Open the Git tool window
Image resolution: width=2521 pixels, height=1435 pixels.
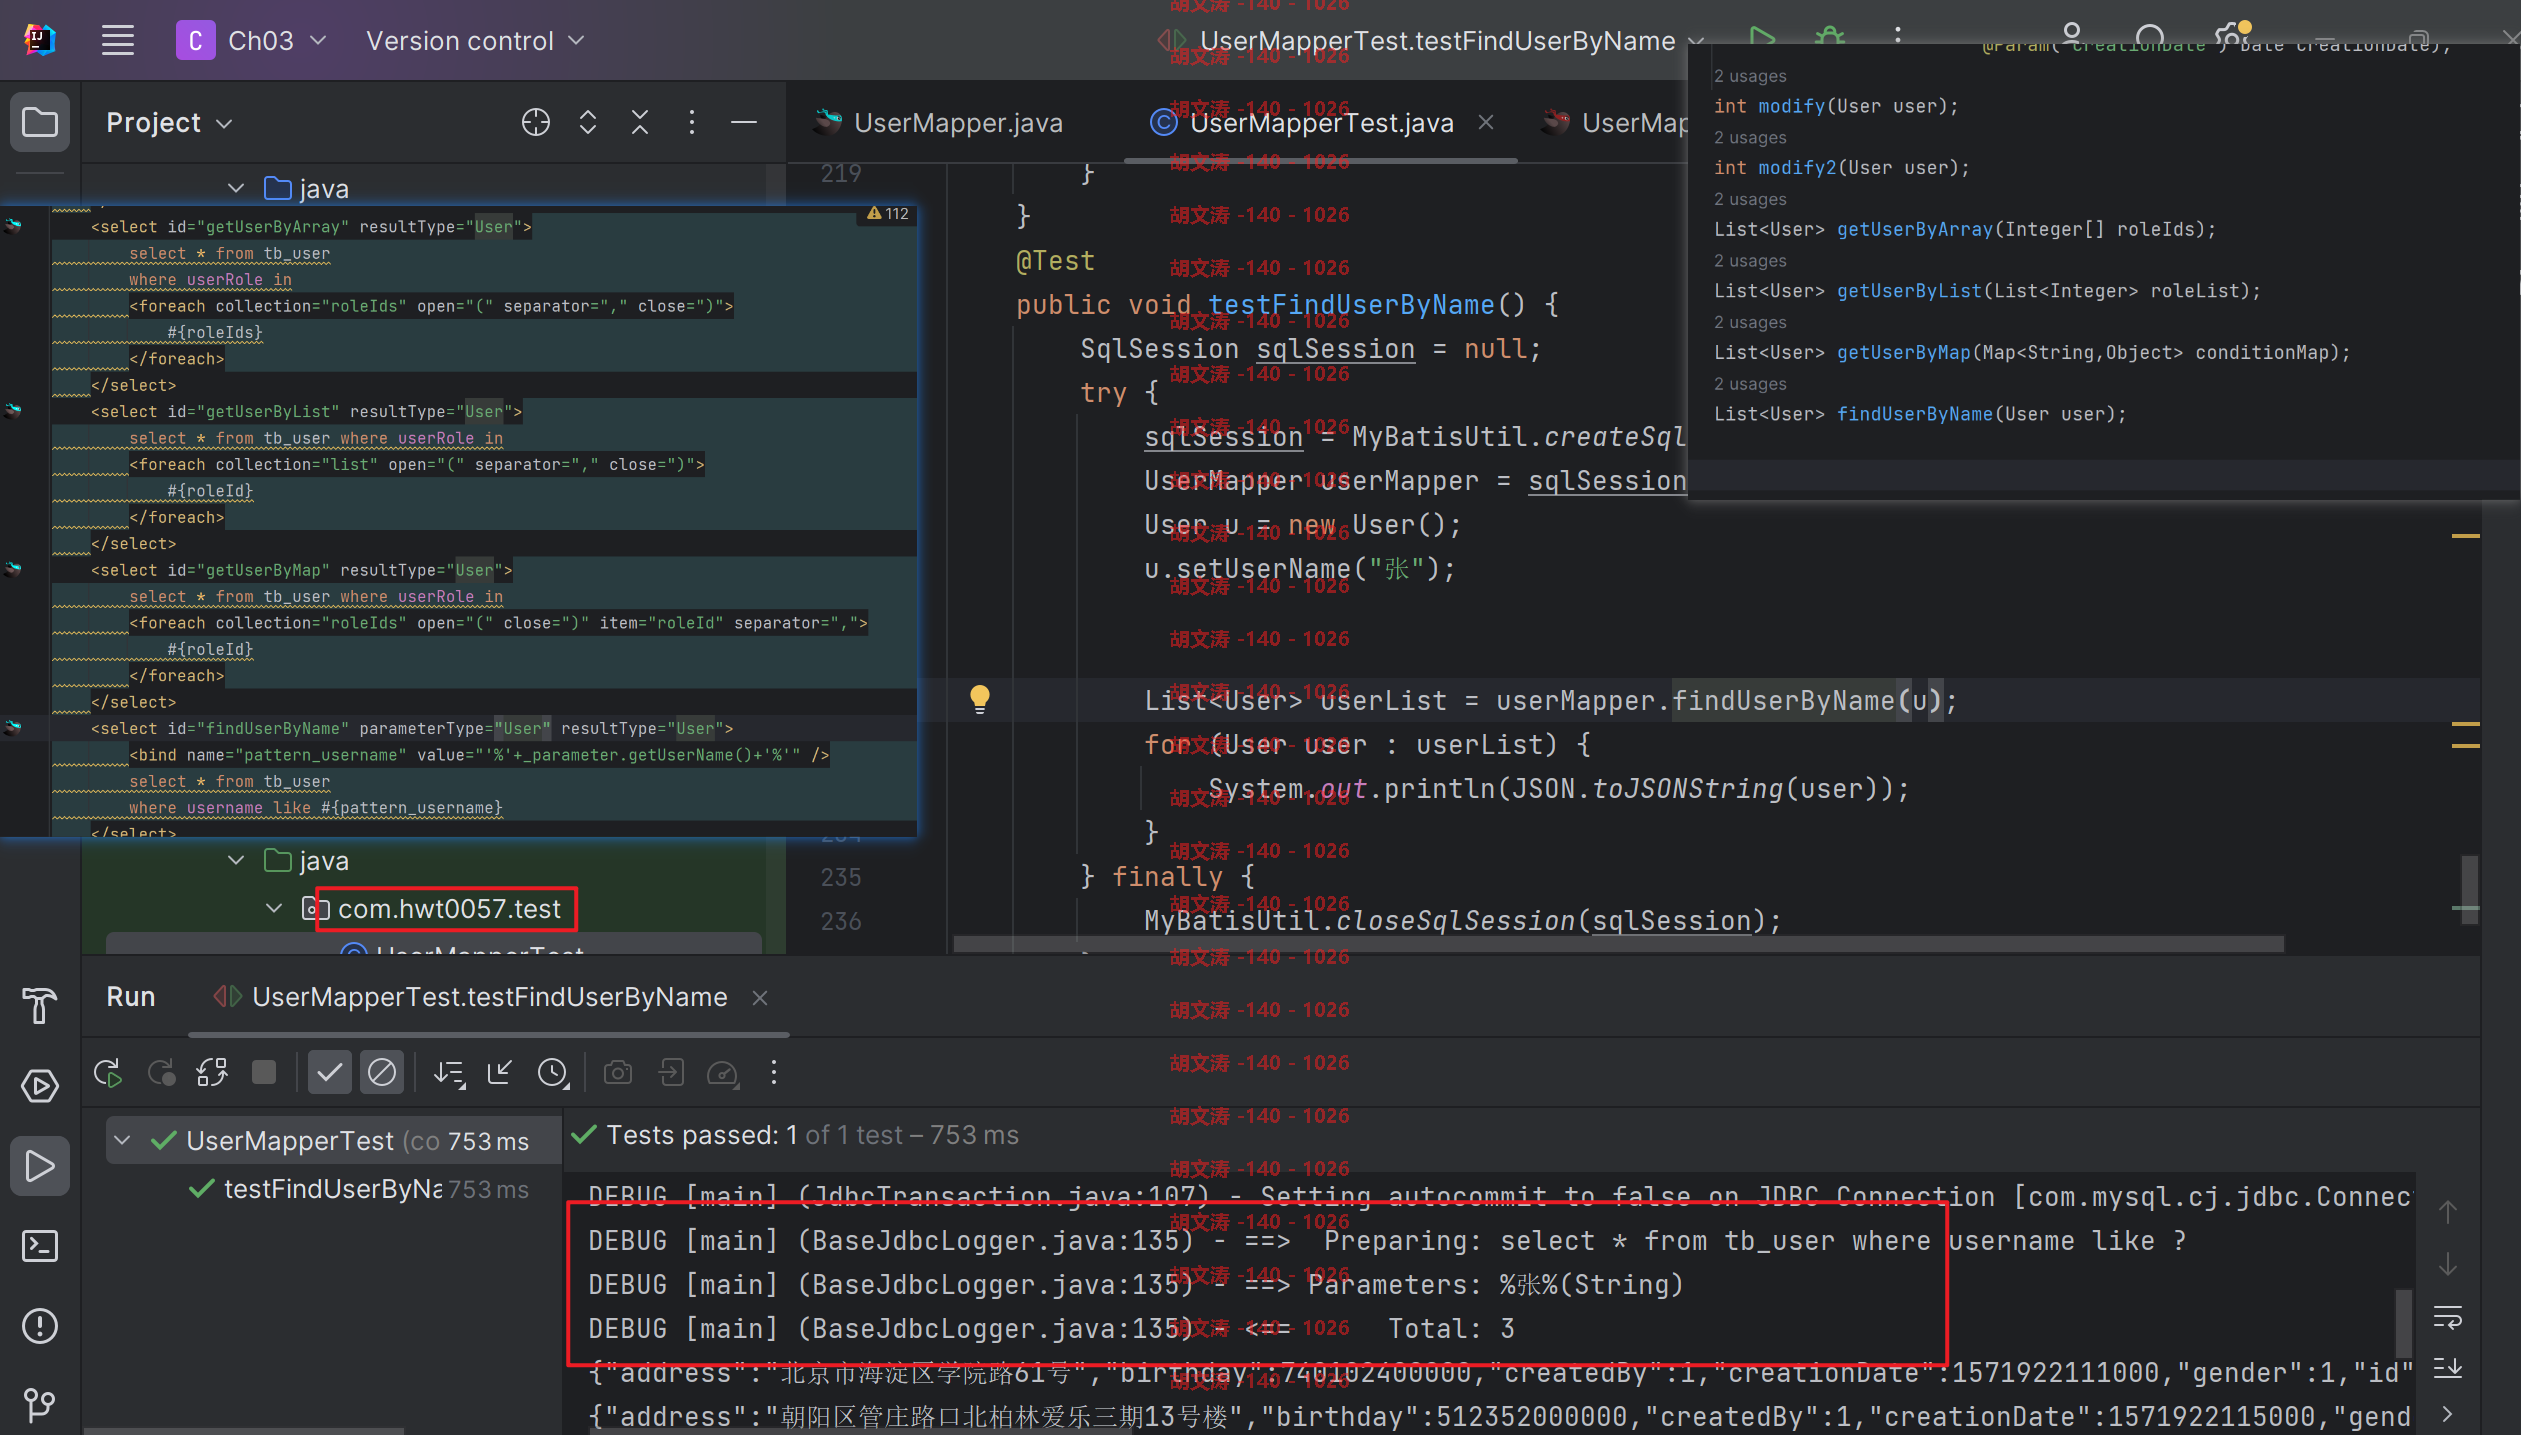click(40, 1405)
